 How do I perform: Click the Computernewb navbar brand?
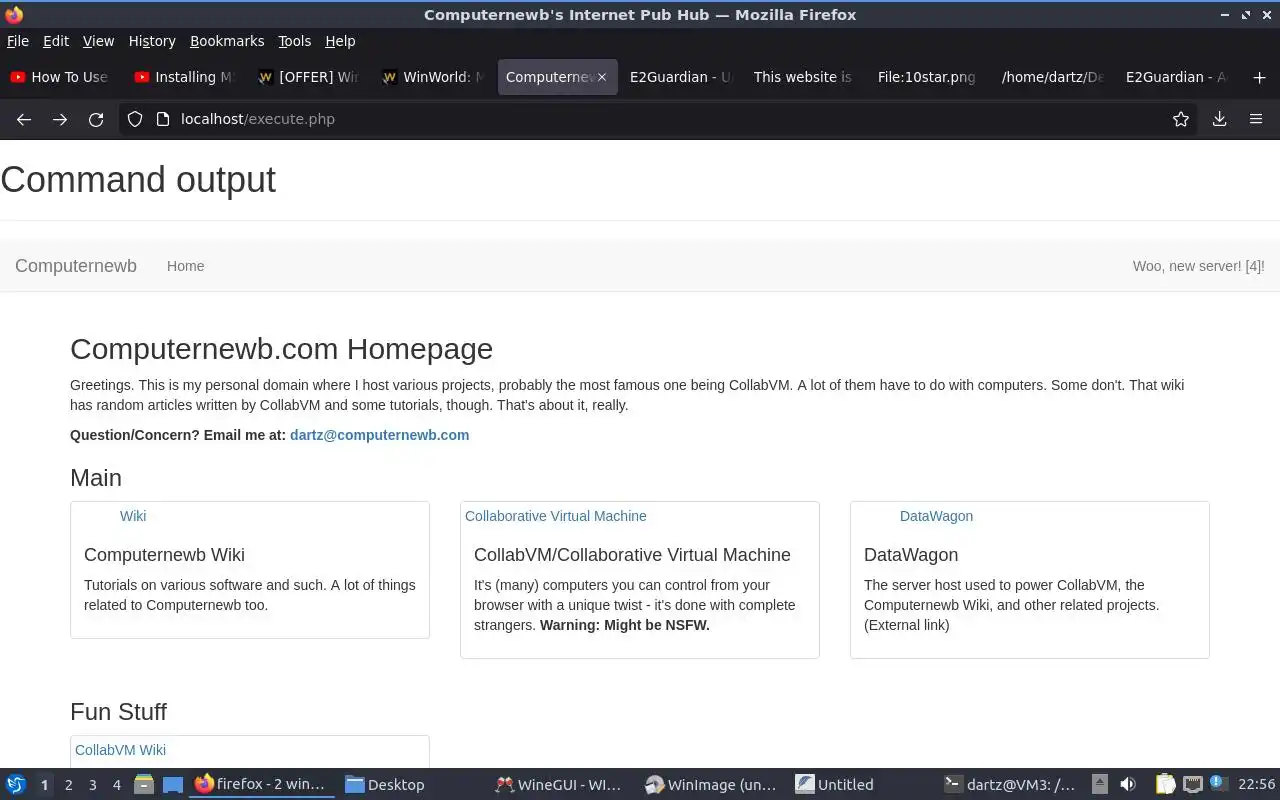tap(76, 266)
